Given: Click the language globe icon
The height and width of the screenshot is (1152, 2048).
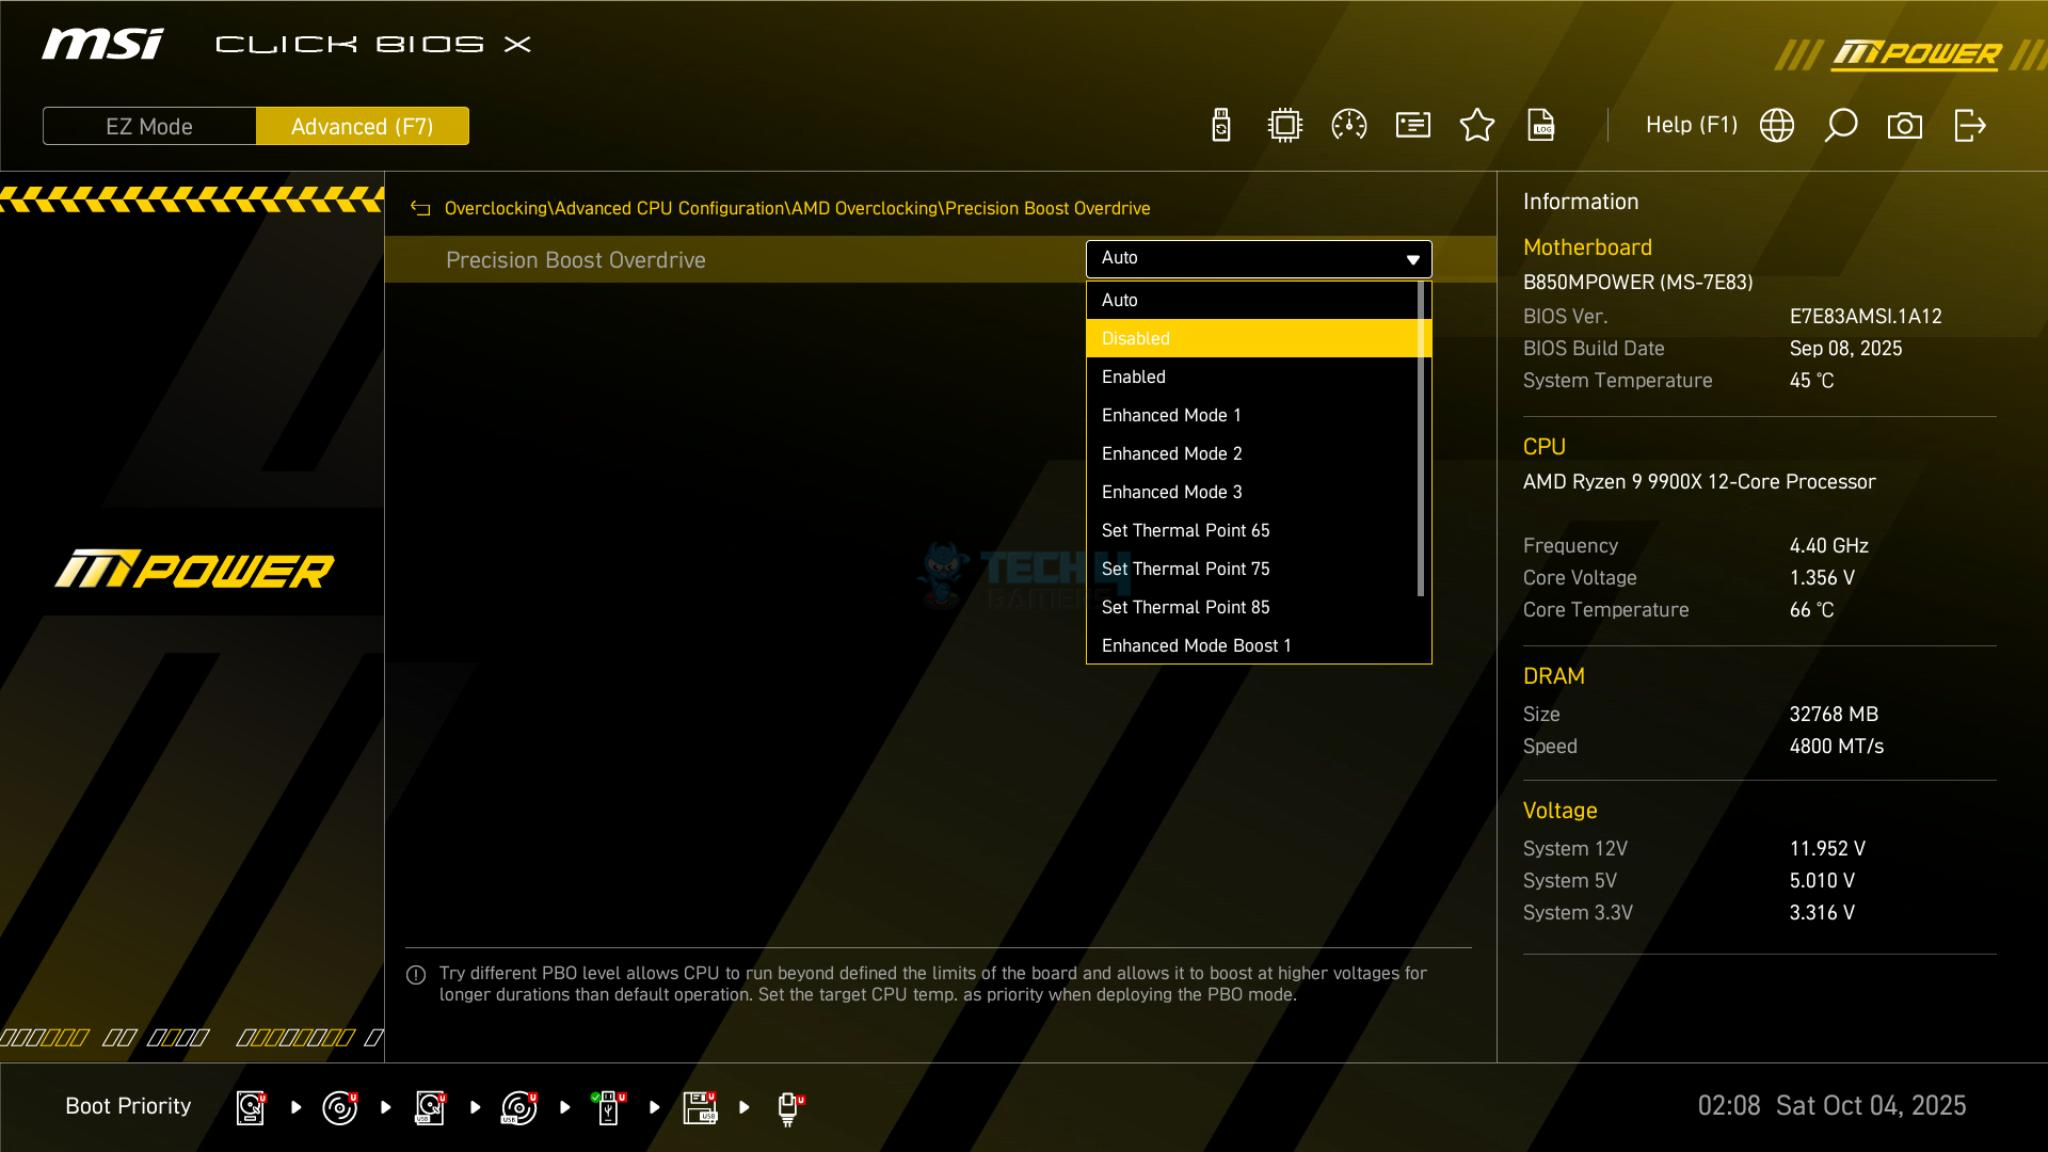Looking at the screenshot, I should 1777,126.
